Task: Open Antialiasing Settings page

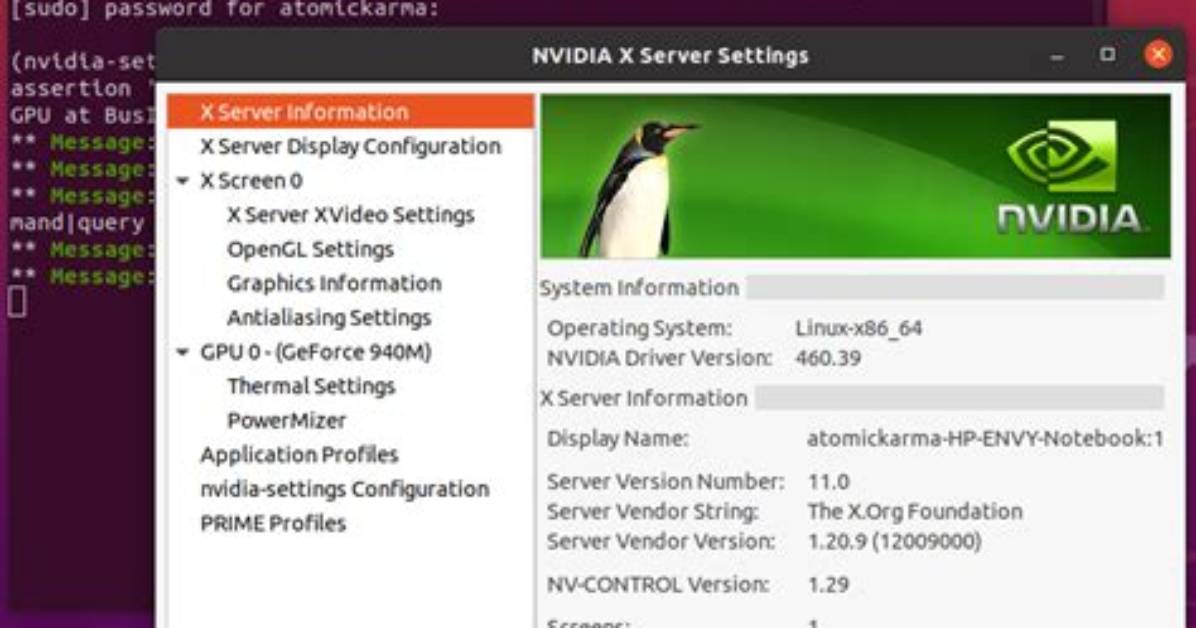Action: (x=329, y=317)
